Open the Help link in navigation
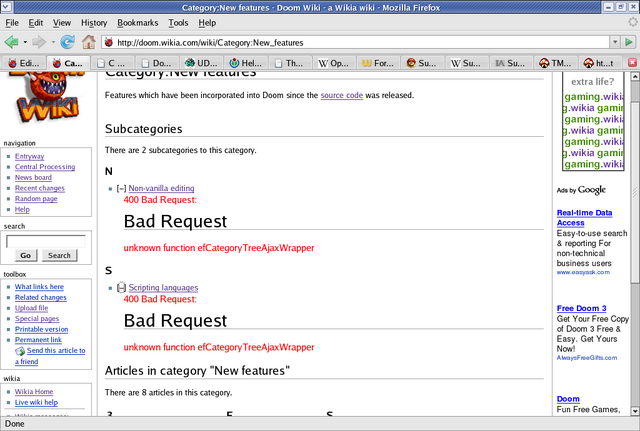Image resolution: width=640 pixels, height=431 pixels. 22,209
